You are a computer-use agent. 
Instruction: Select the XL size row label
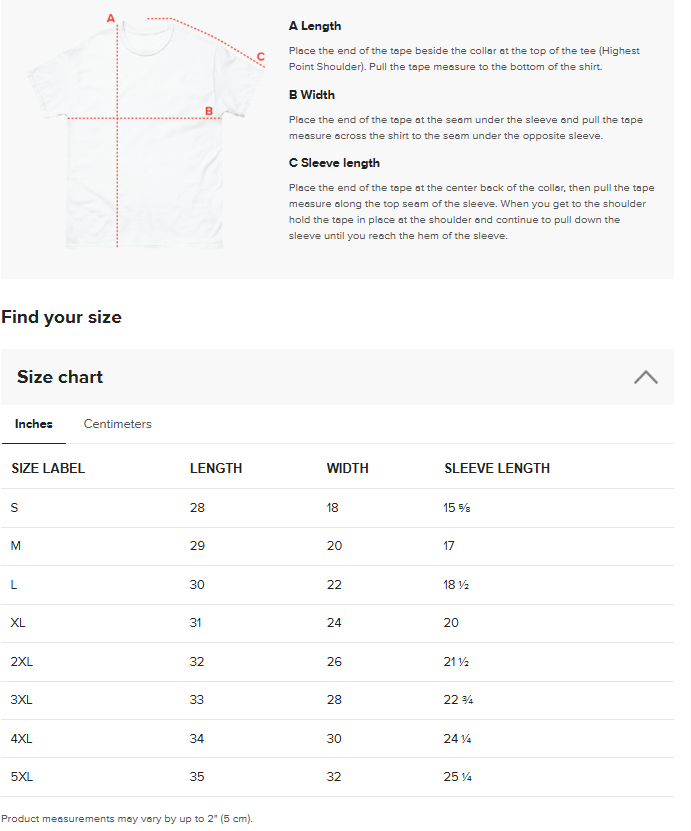tap(18, 623)
